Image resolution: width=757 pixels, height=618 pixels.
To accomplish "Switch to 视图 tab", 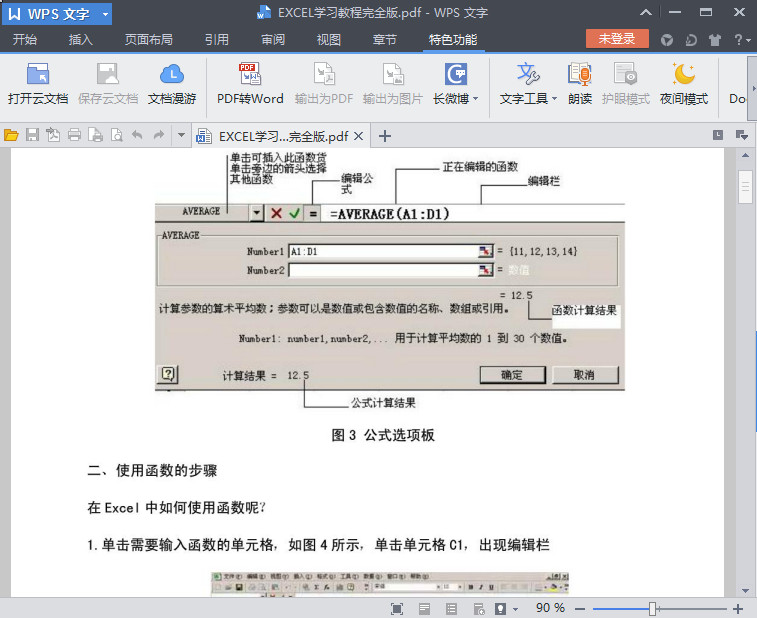I will [x=329, y=40].
